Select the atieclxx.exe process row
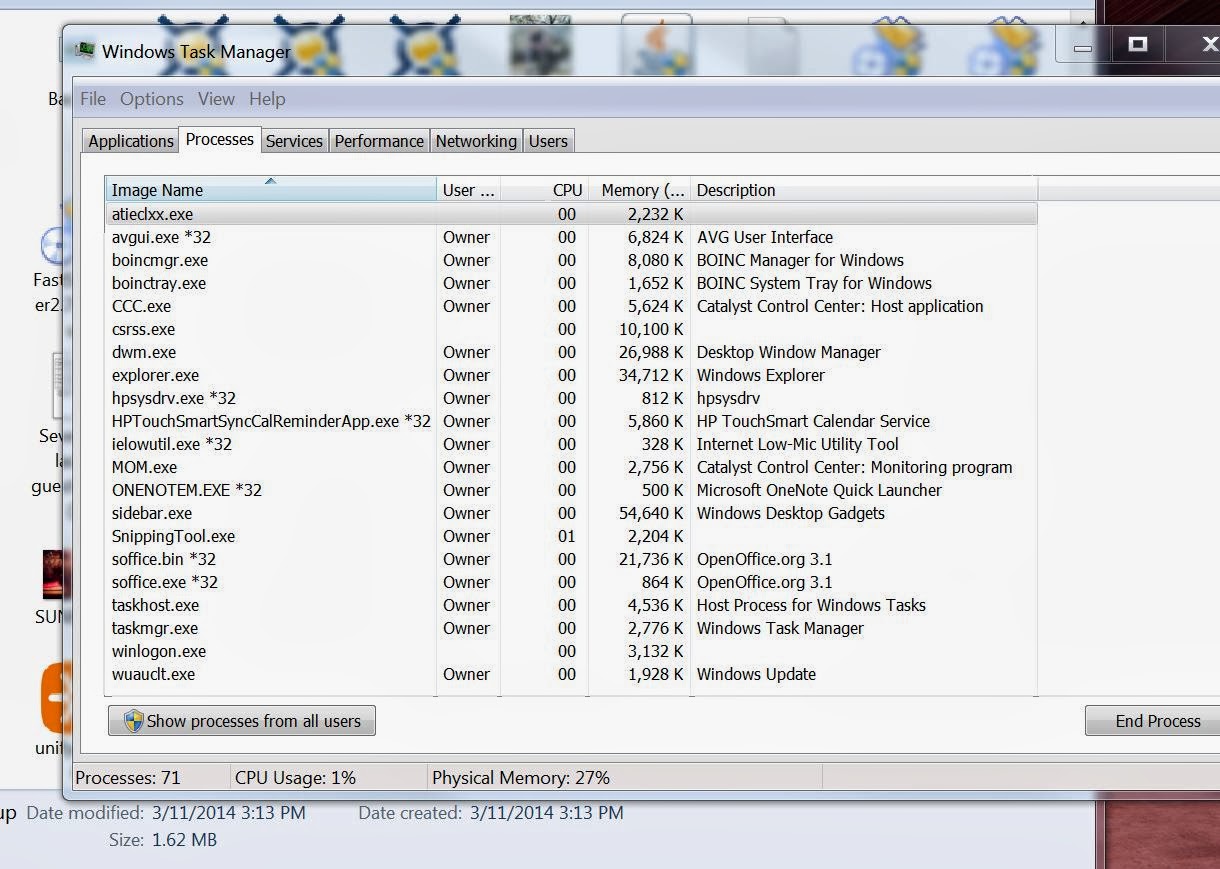Screen dimensions: 1220x869 571,214
